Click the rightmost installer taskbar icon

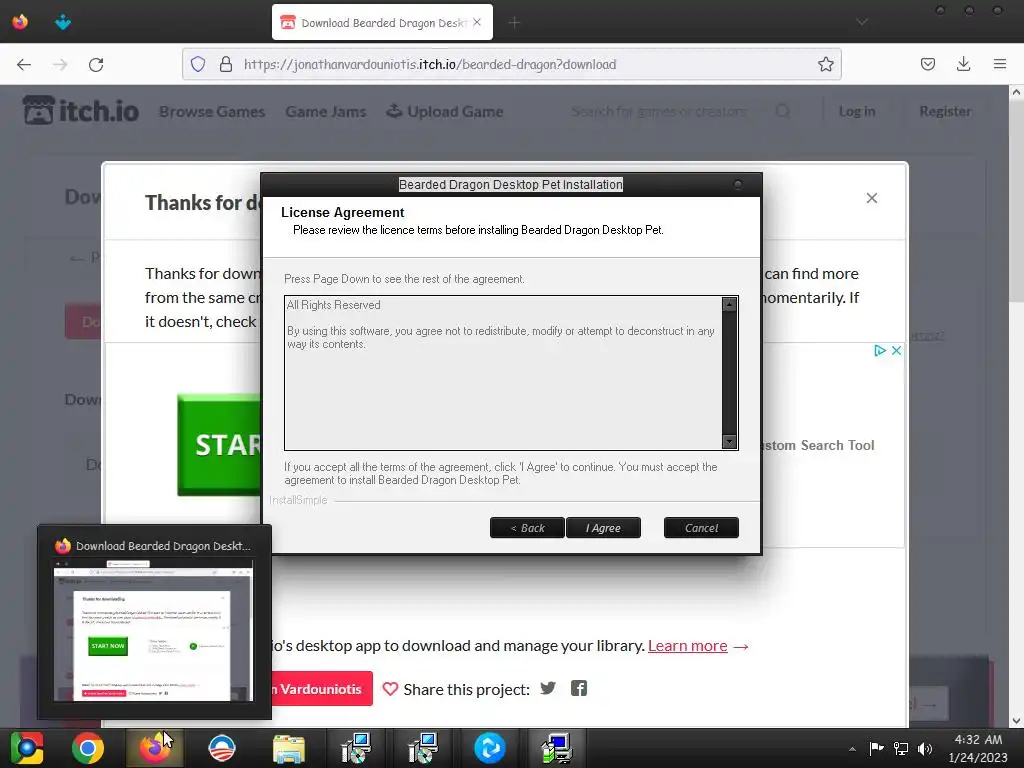(556, 748)
